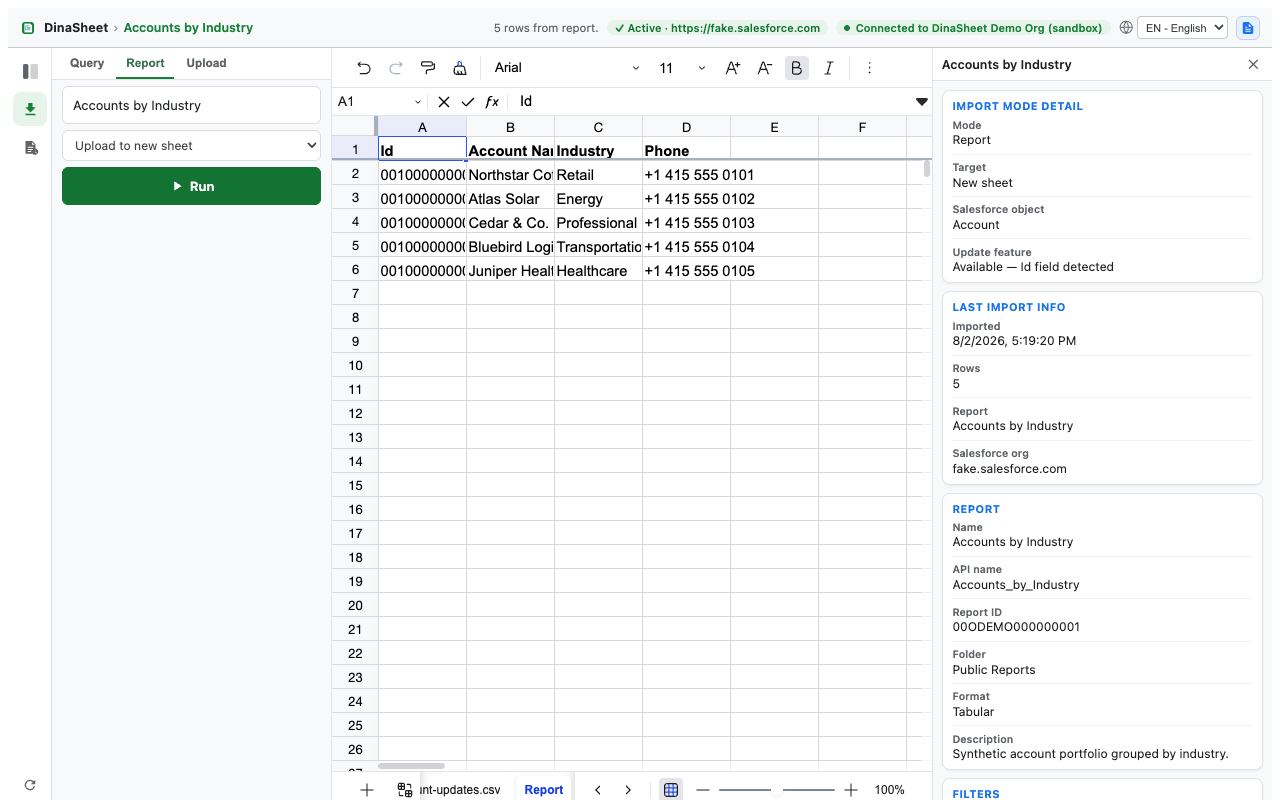Image resolution: width=1280 pixels, height=800 pixels.
Task: Click the Public Reports folder value
Action: coord(994,670)
